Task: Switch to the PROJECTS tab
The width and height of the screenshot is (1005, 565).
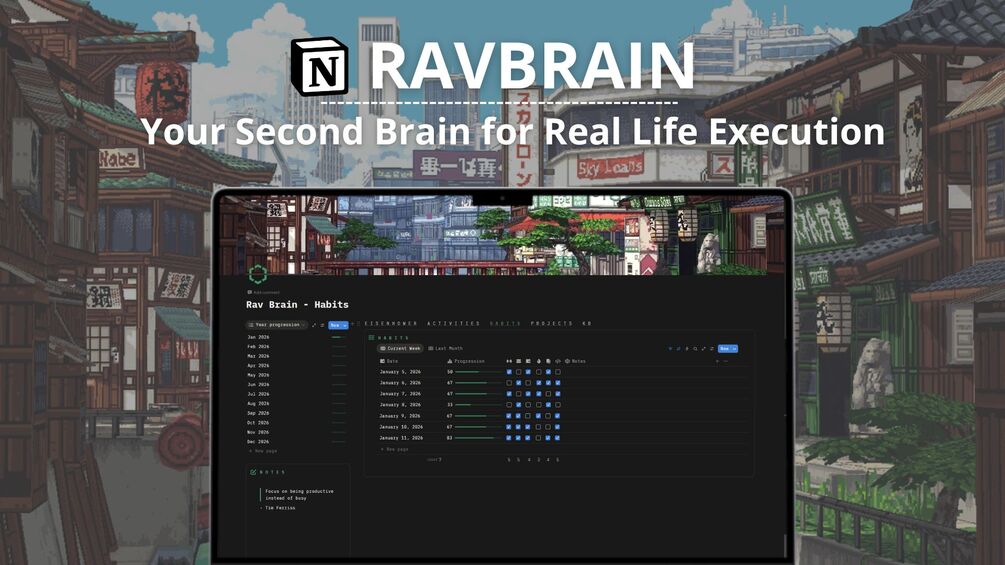Action: 552,323
